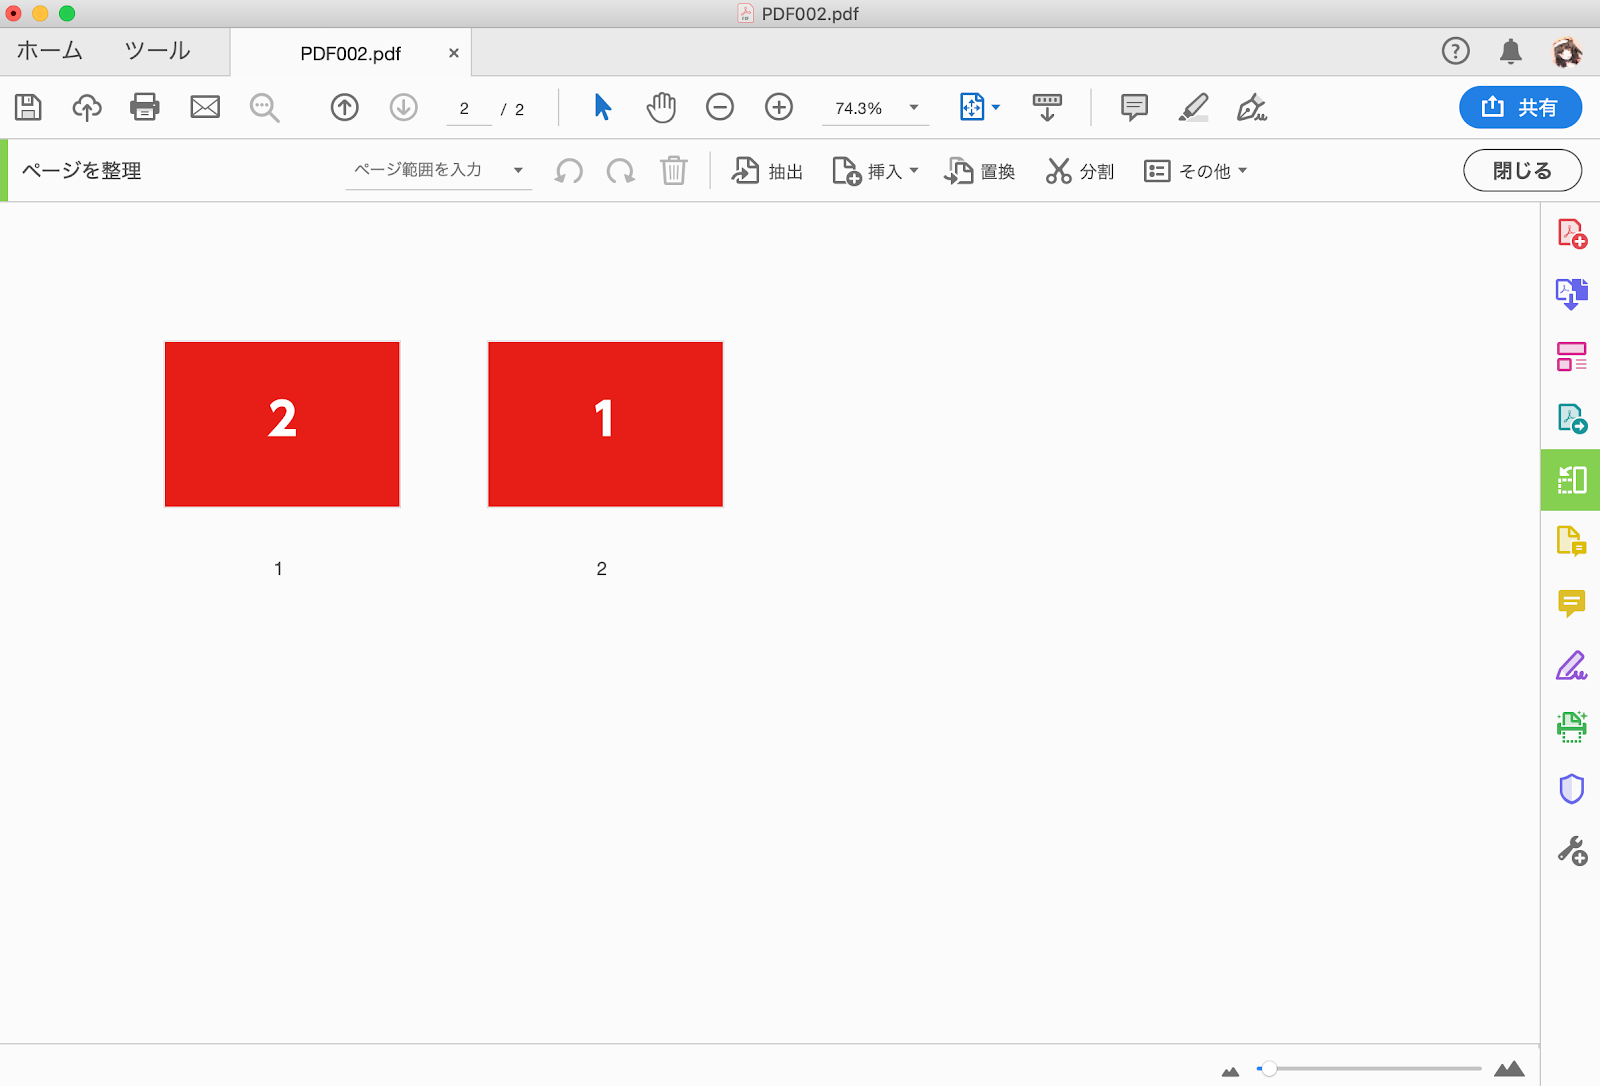The width and height of the screenshot is (1600, 1086).
Task: Open the yellow page comment sidebar tool
Action: pyautogui.click(x=1572, y=541)
